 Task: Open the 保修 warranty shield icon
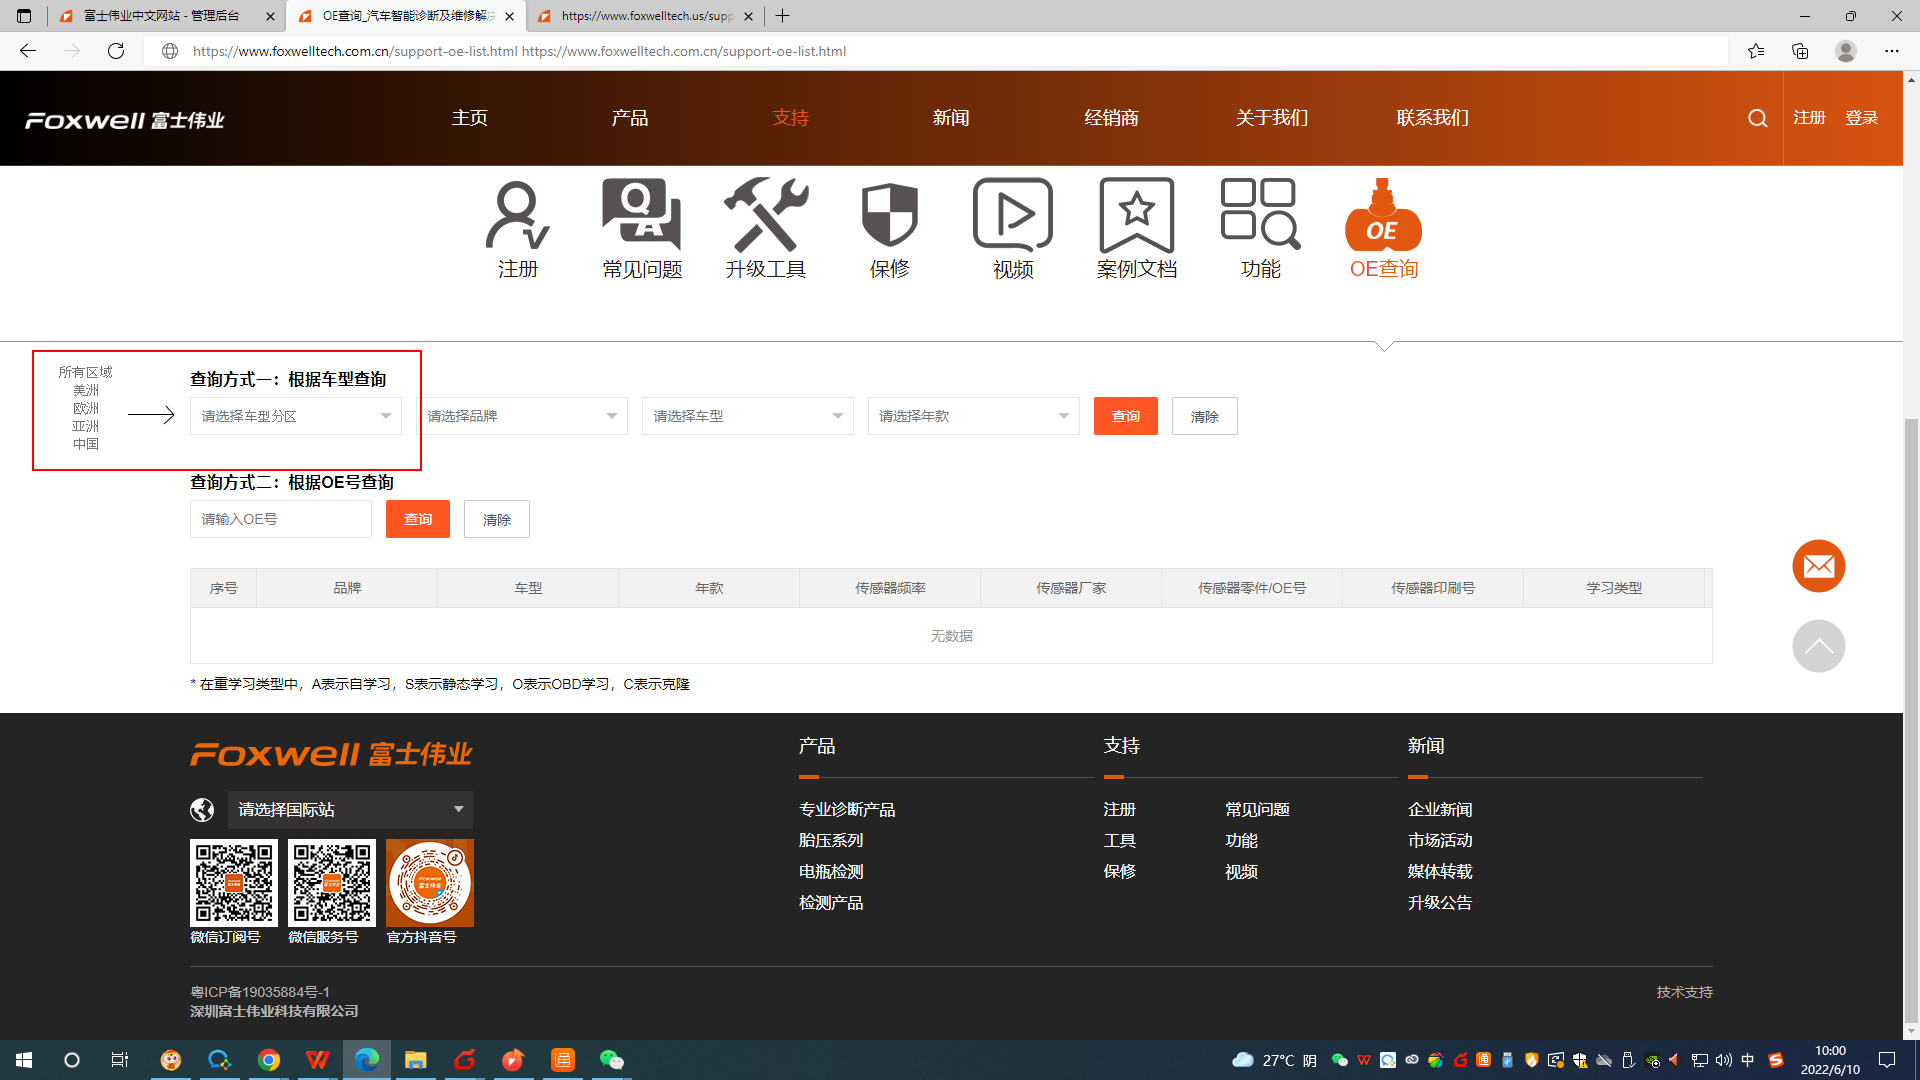pos(889,216)
